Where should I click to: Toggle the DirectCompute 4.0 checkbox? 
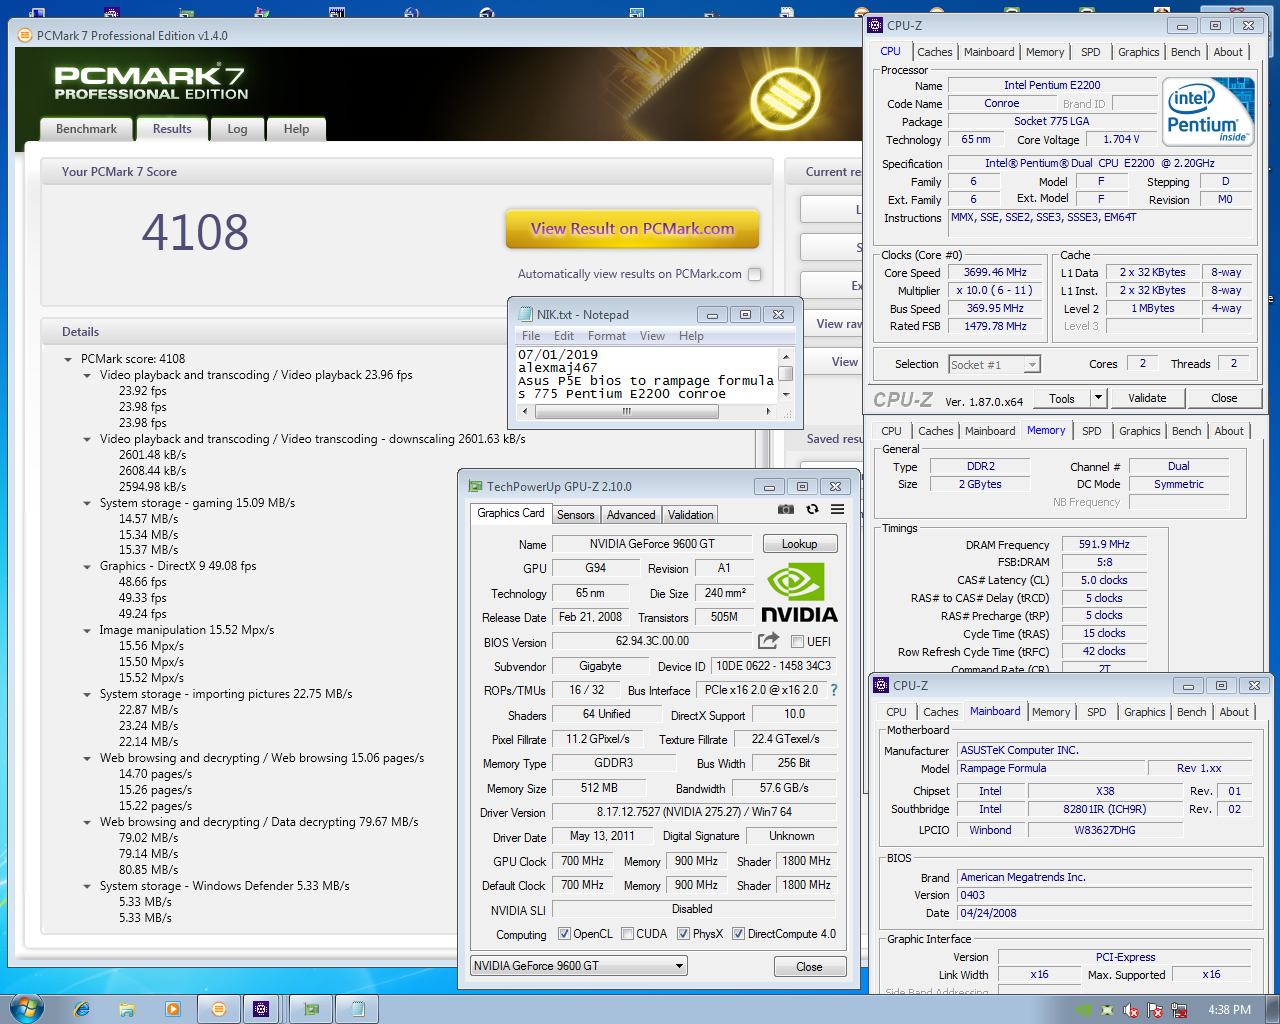click(738, 934)
